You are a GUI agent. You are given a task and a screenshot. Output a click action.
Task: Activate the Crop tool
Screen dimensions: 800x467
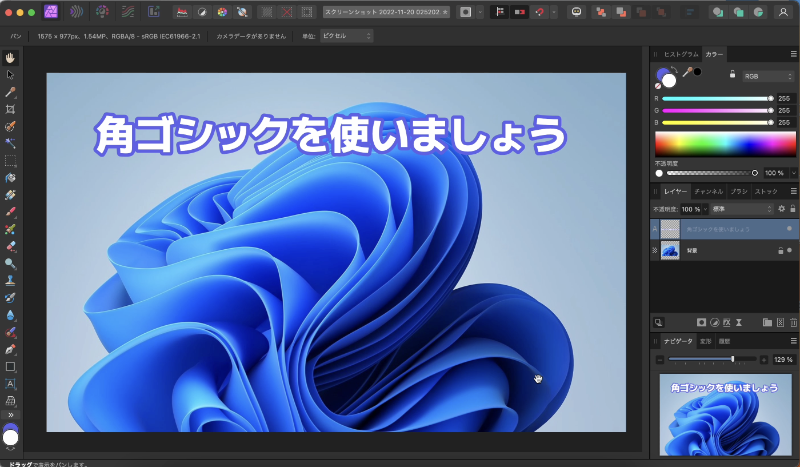coord(10,109)
